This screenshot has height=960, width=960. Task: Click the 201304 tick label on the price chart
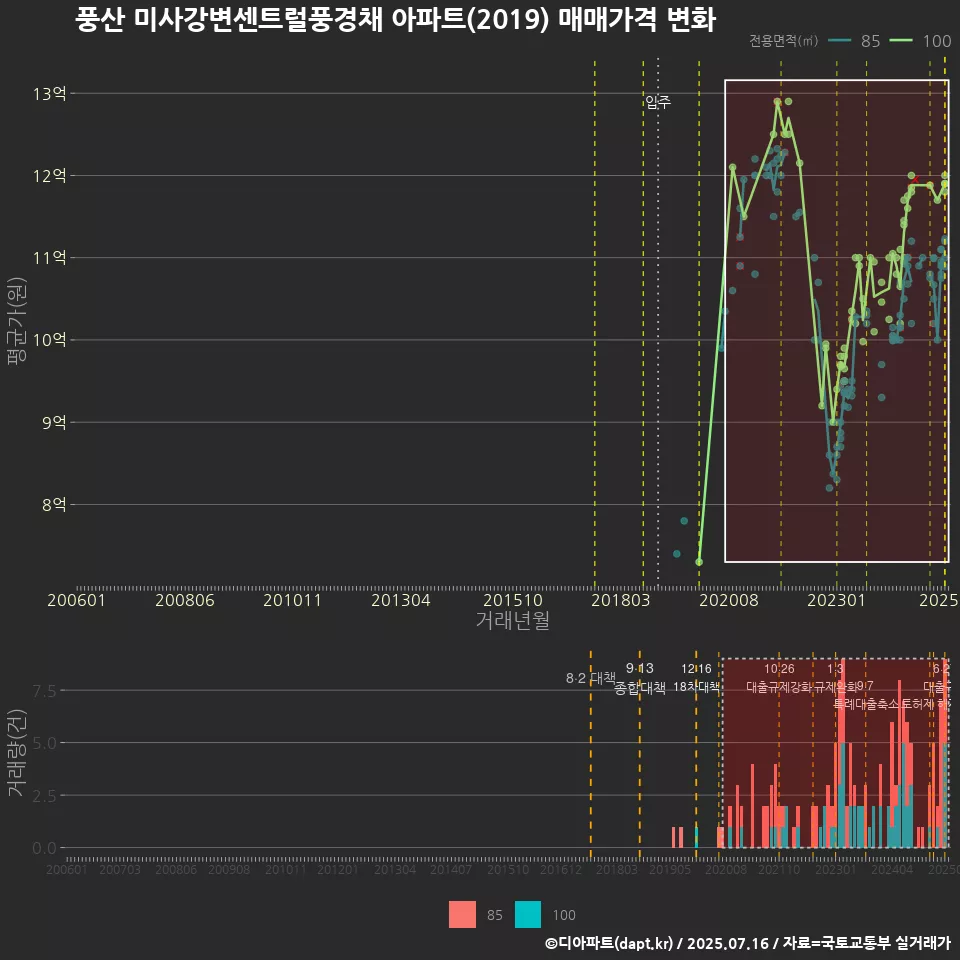click(x=401, y=600)
